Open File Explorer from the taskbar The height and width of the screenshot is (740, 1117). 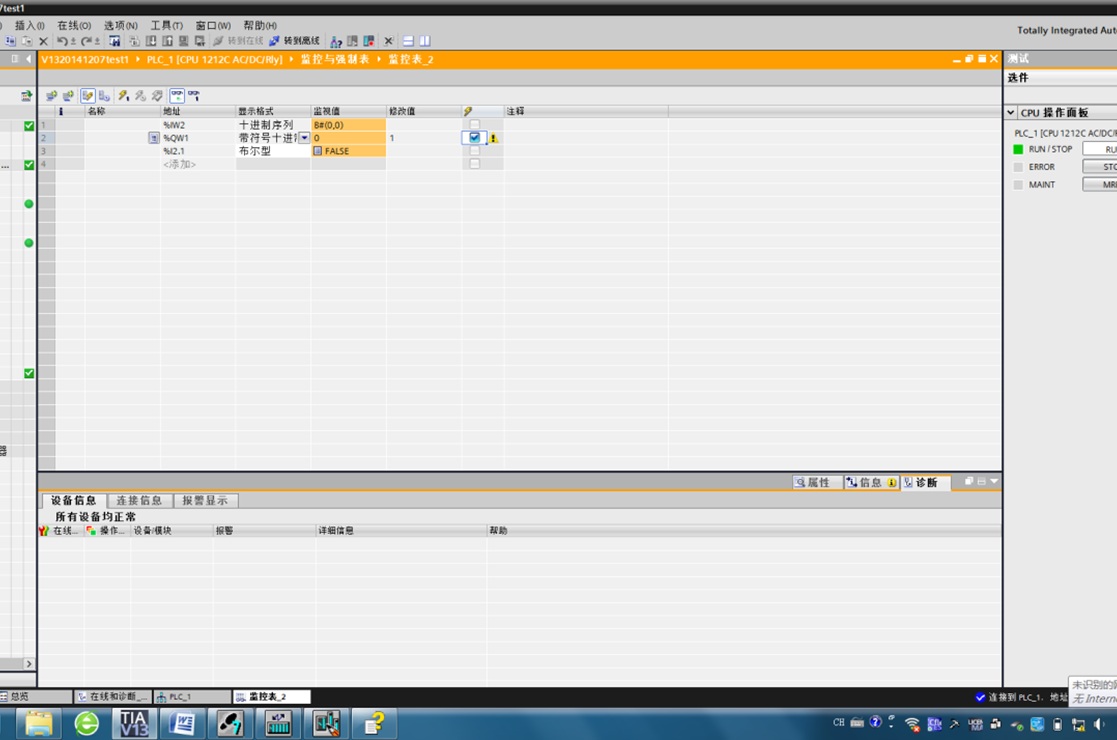pos(38,724)
